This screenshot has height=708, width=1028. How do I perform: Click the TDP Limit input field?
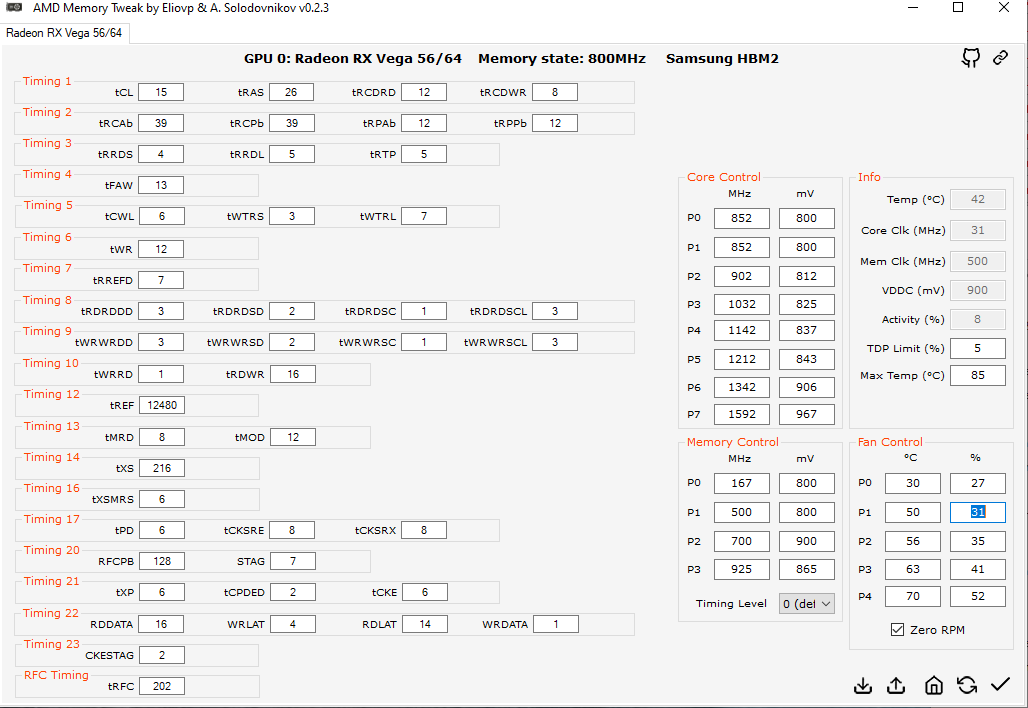(978, 349)
